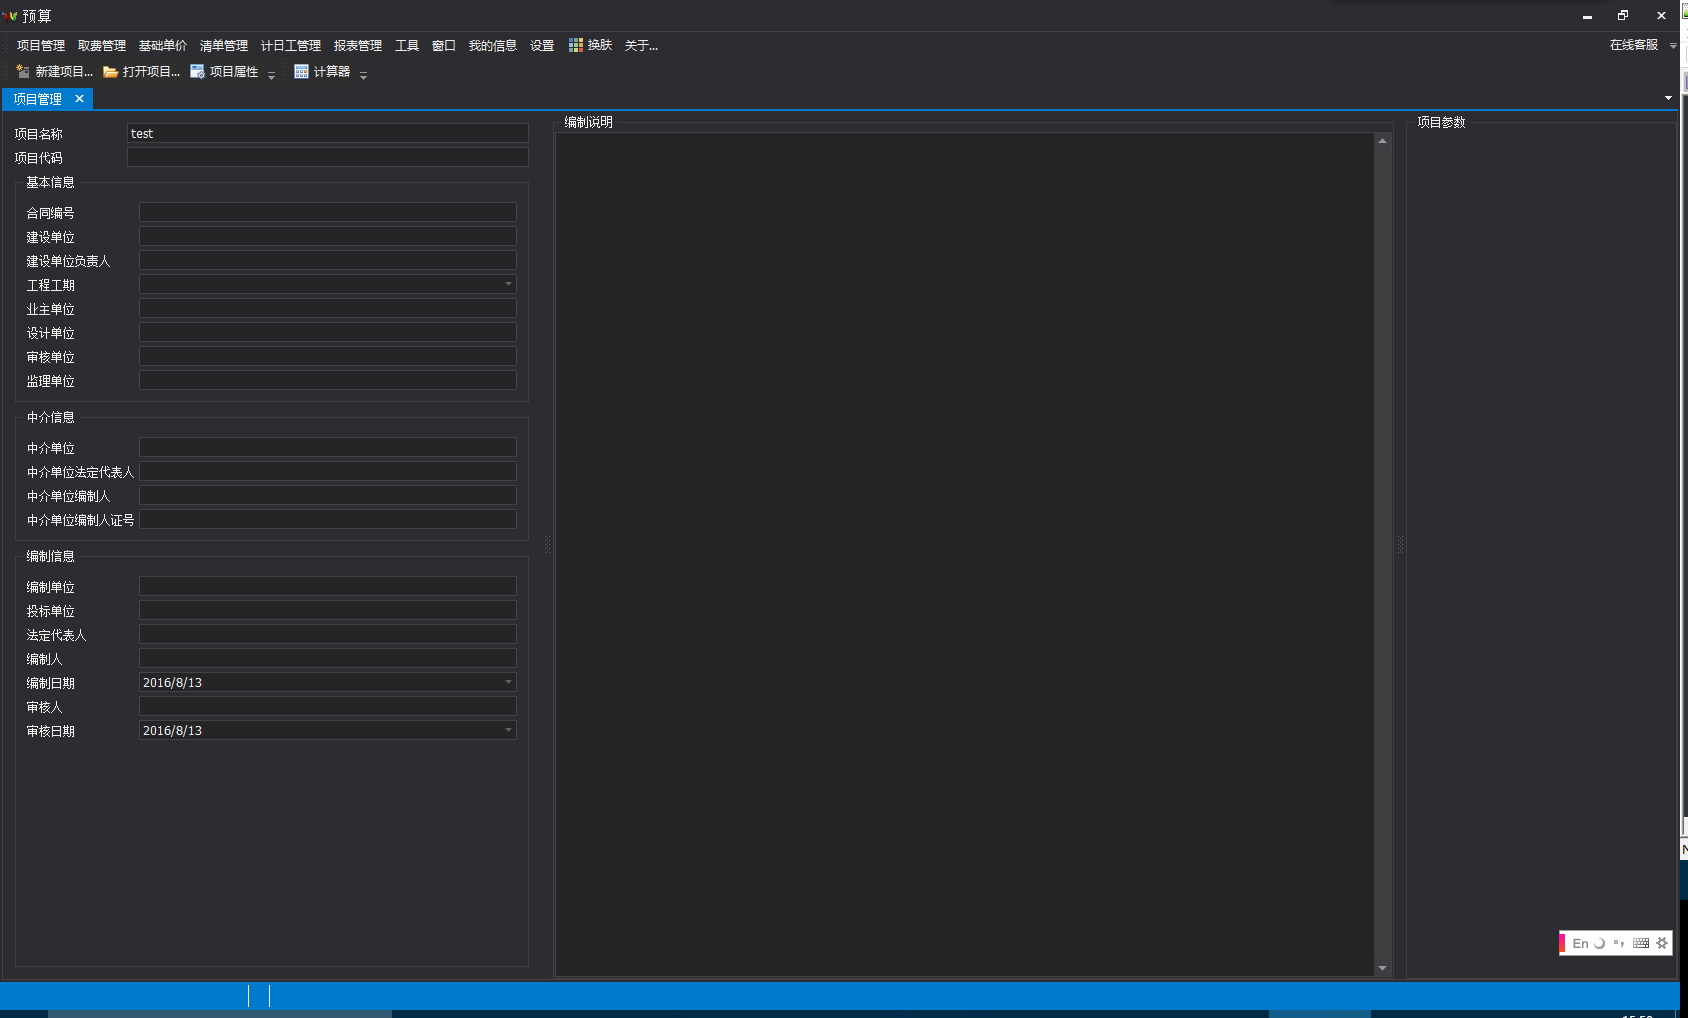The image size is (1688, 1018).
Task: Click the 新建项目 toolbar icon
Action: (x=23, y=72)
